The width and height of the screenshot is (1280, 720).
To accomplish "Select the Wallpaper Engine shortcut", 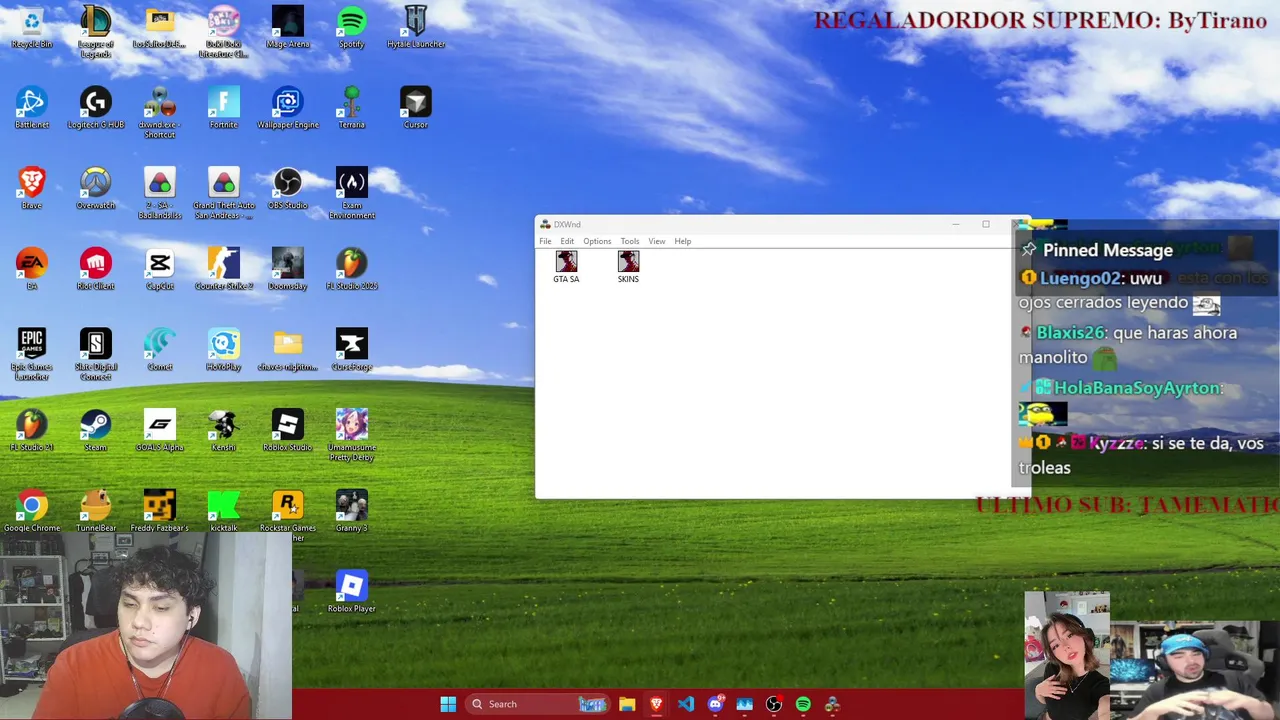I will (x=287, y=108).
